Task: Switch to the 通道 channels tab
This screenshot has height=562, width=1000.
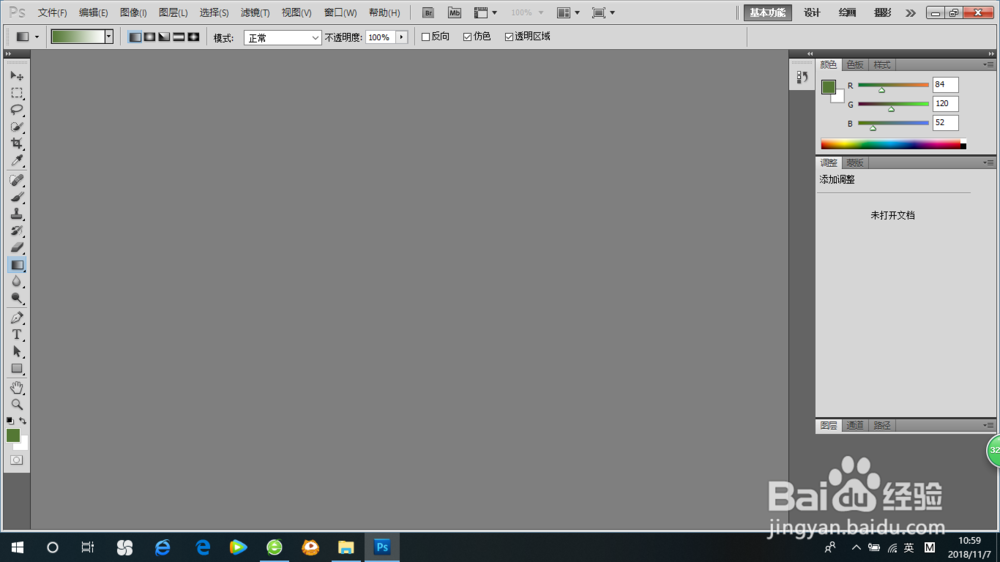Action: pos(855,425)
